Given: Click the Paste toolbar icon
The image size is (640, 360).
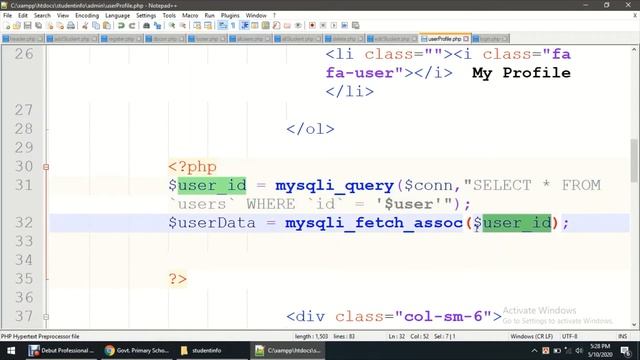Looking at the screenshot, I should coord(107,26).
